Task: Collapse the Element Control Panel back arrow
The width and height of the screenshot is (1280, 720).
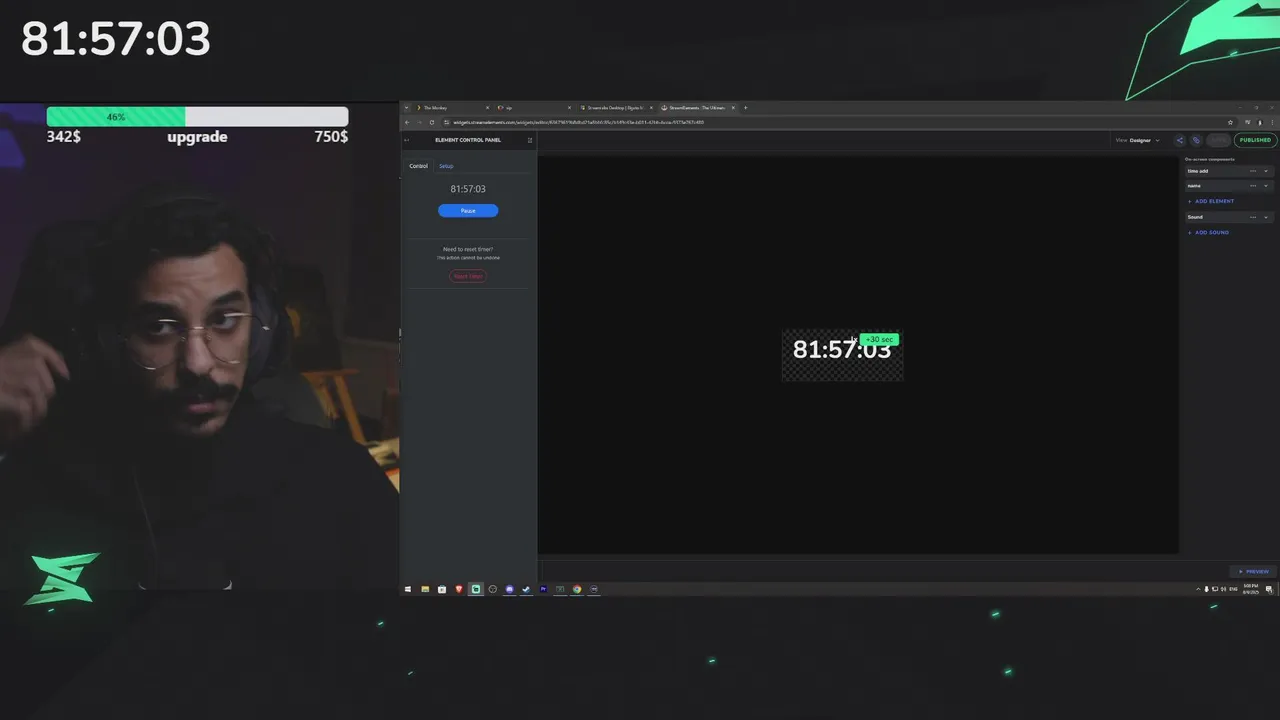Action: (407, 140)
